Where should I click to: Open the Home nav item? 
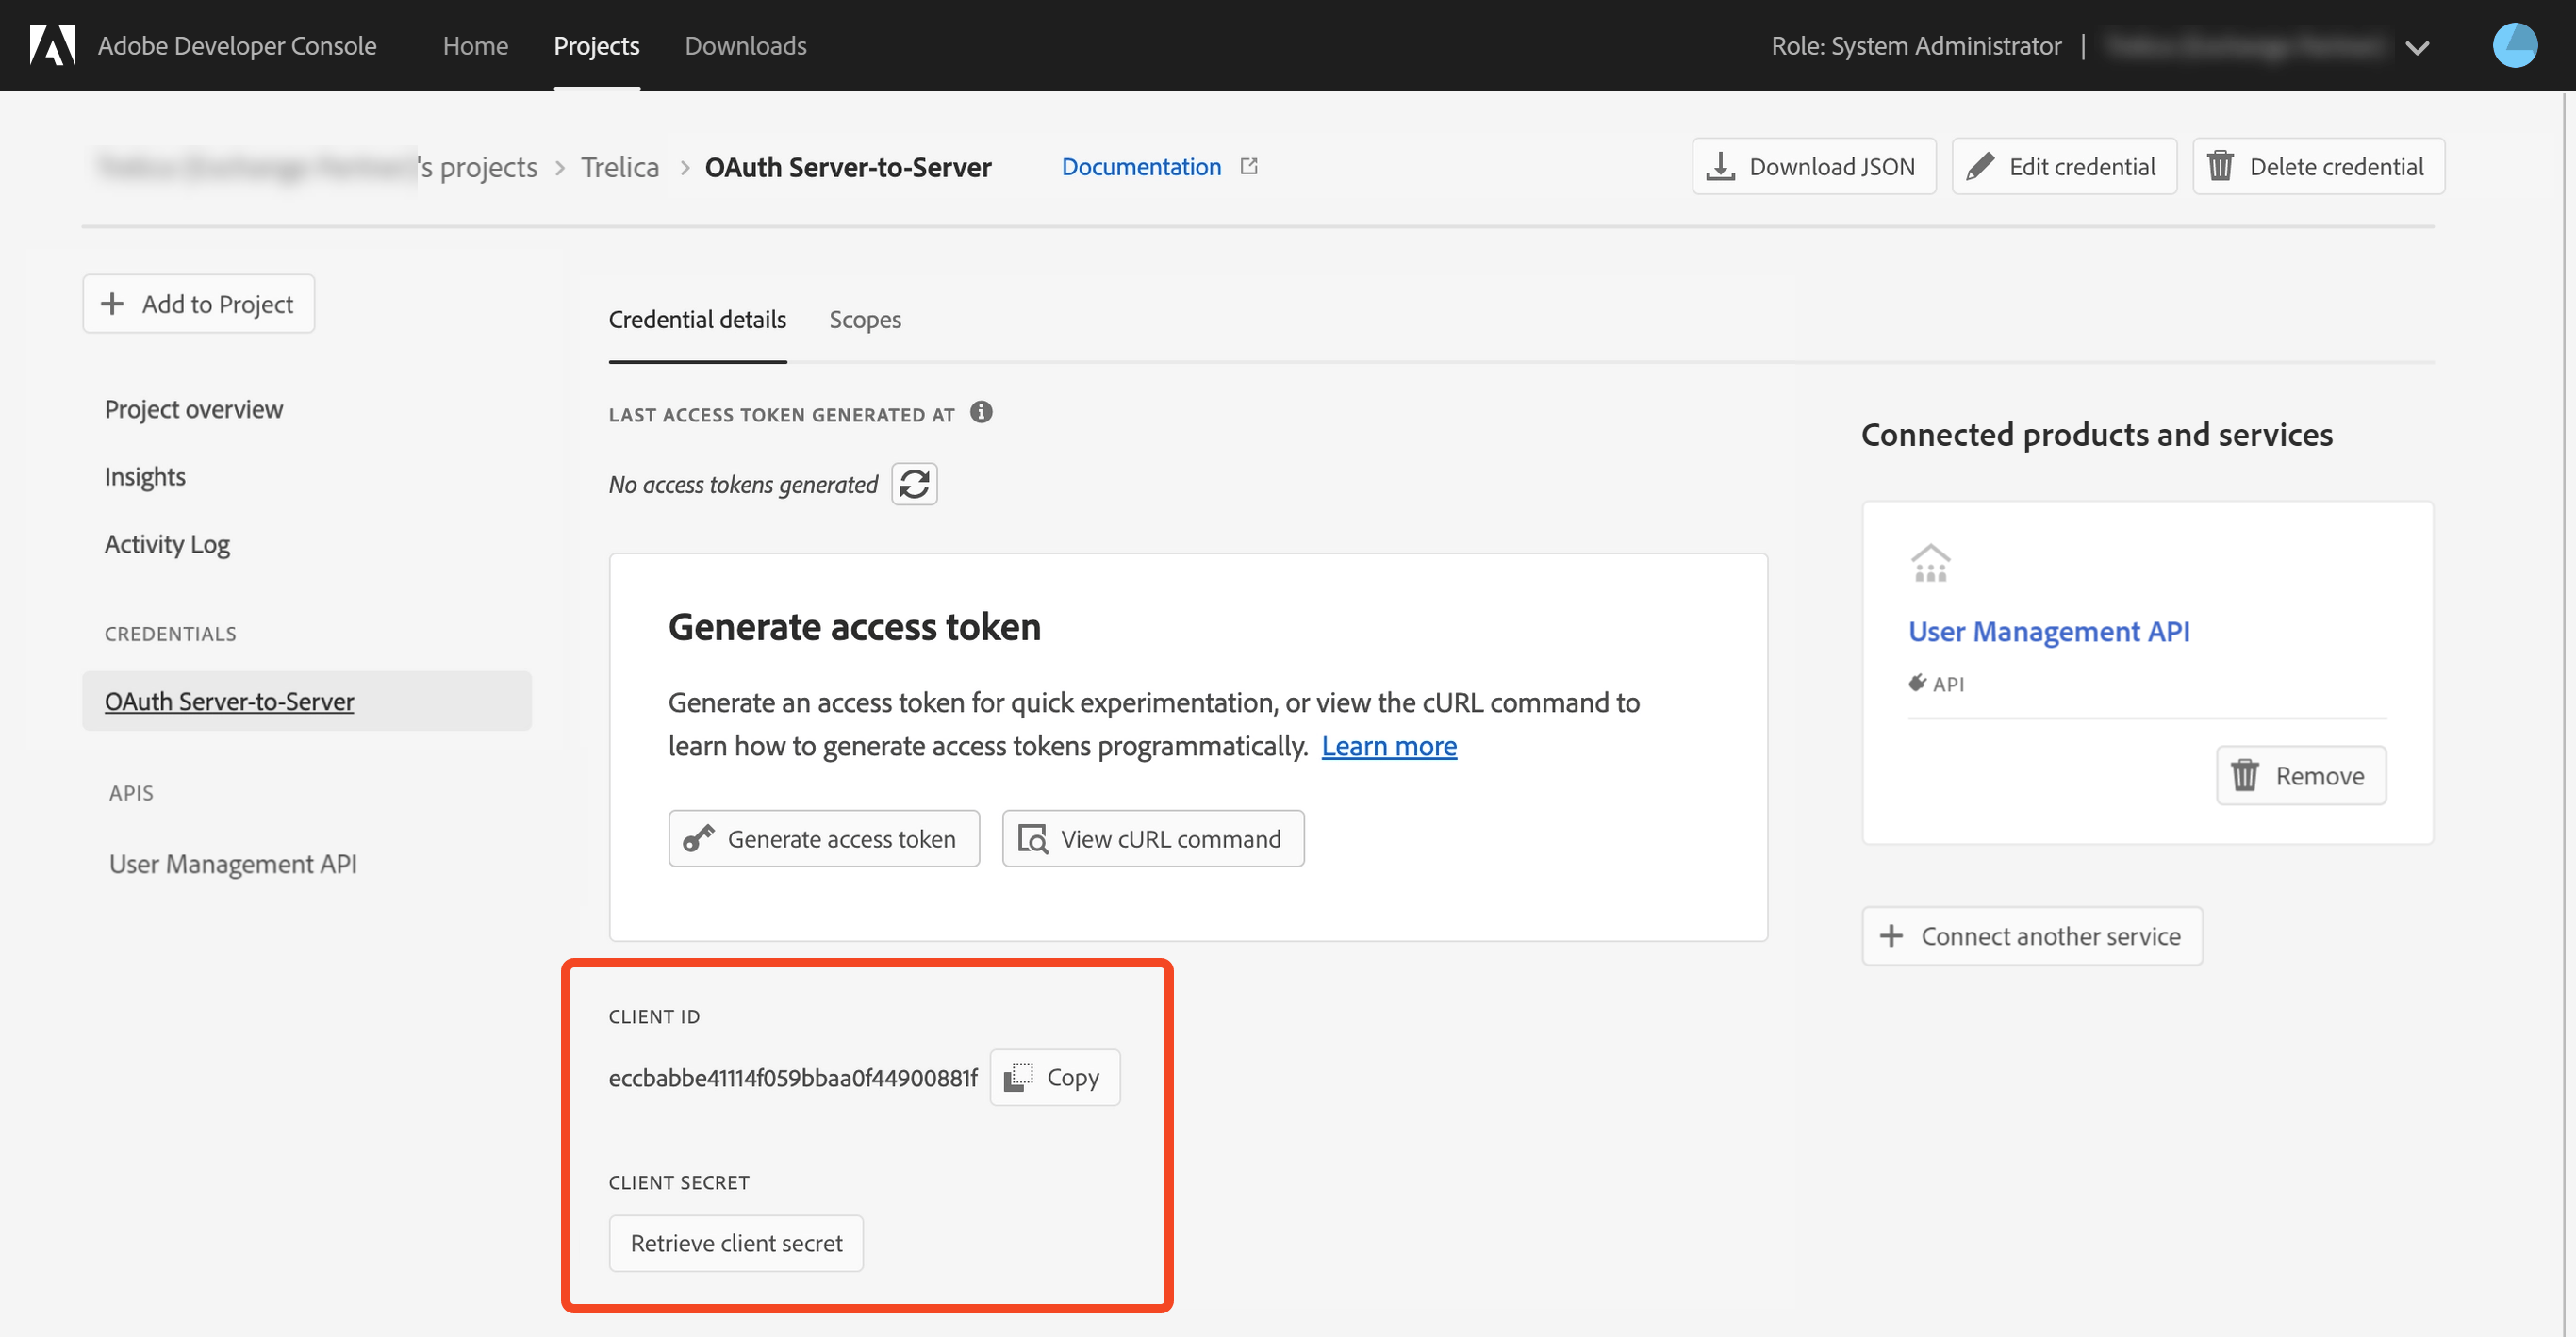point(475,46)
